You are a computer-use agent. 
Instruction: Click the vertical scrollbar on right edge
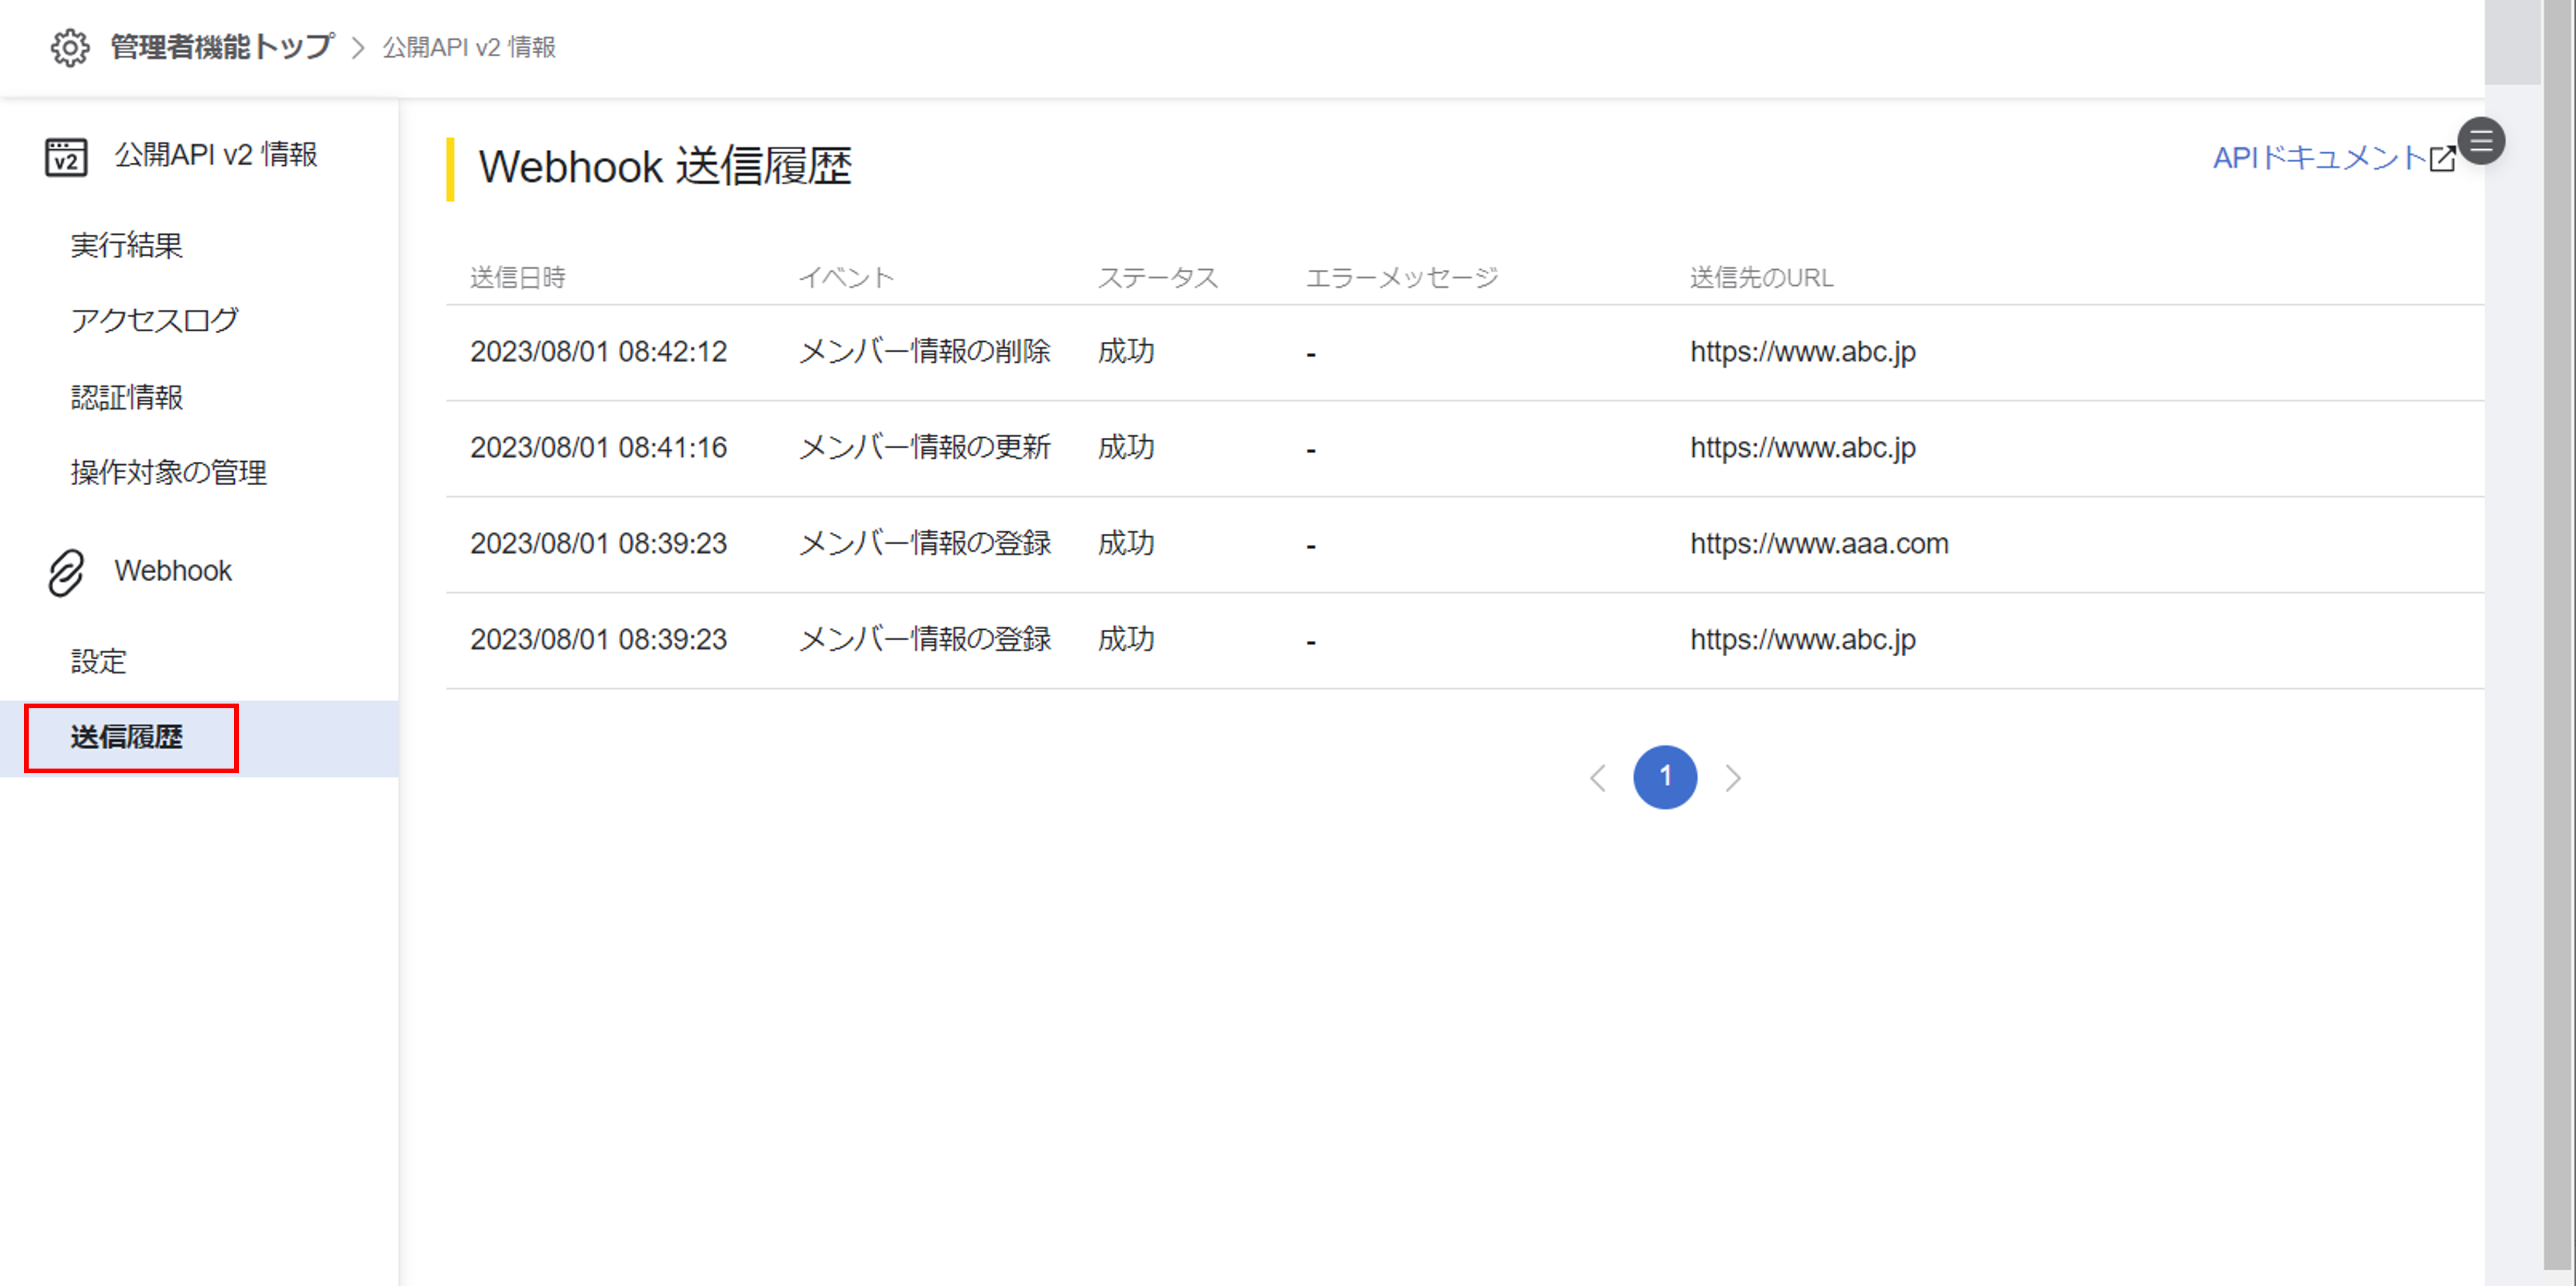[2558, 640]
